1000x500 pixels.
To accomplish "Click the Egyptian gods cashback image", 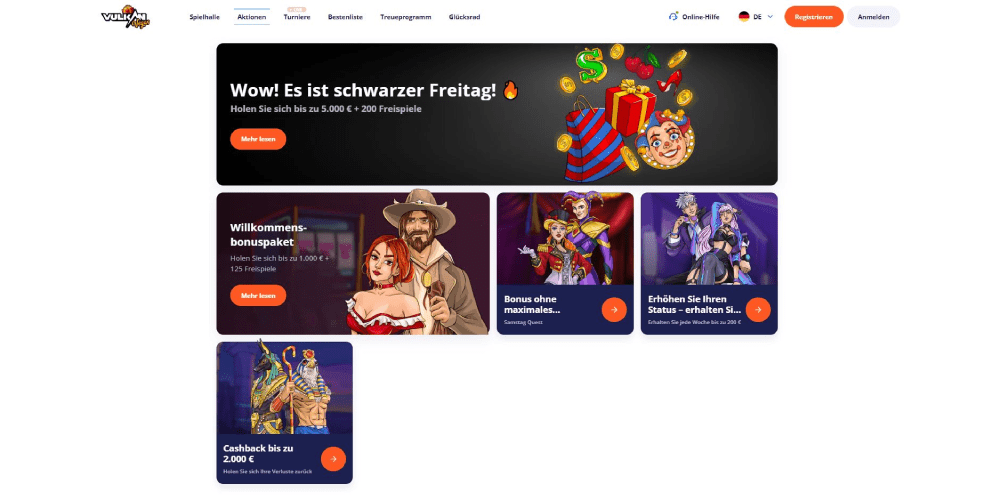I will [x=284, y=388].
